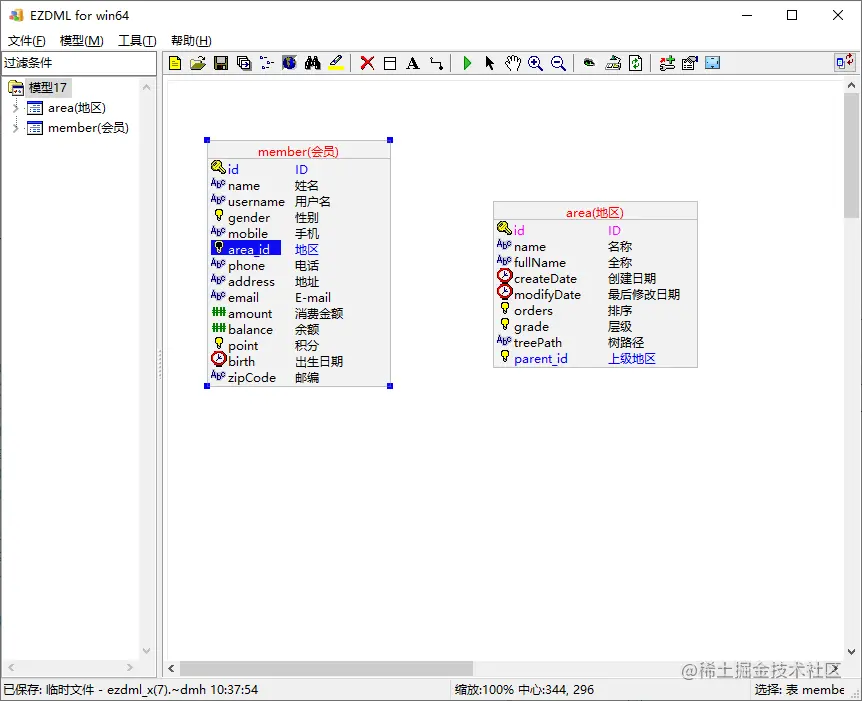Select the fullName field in the area table
The image size is (862, 701).
(x=540, y=263)
